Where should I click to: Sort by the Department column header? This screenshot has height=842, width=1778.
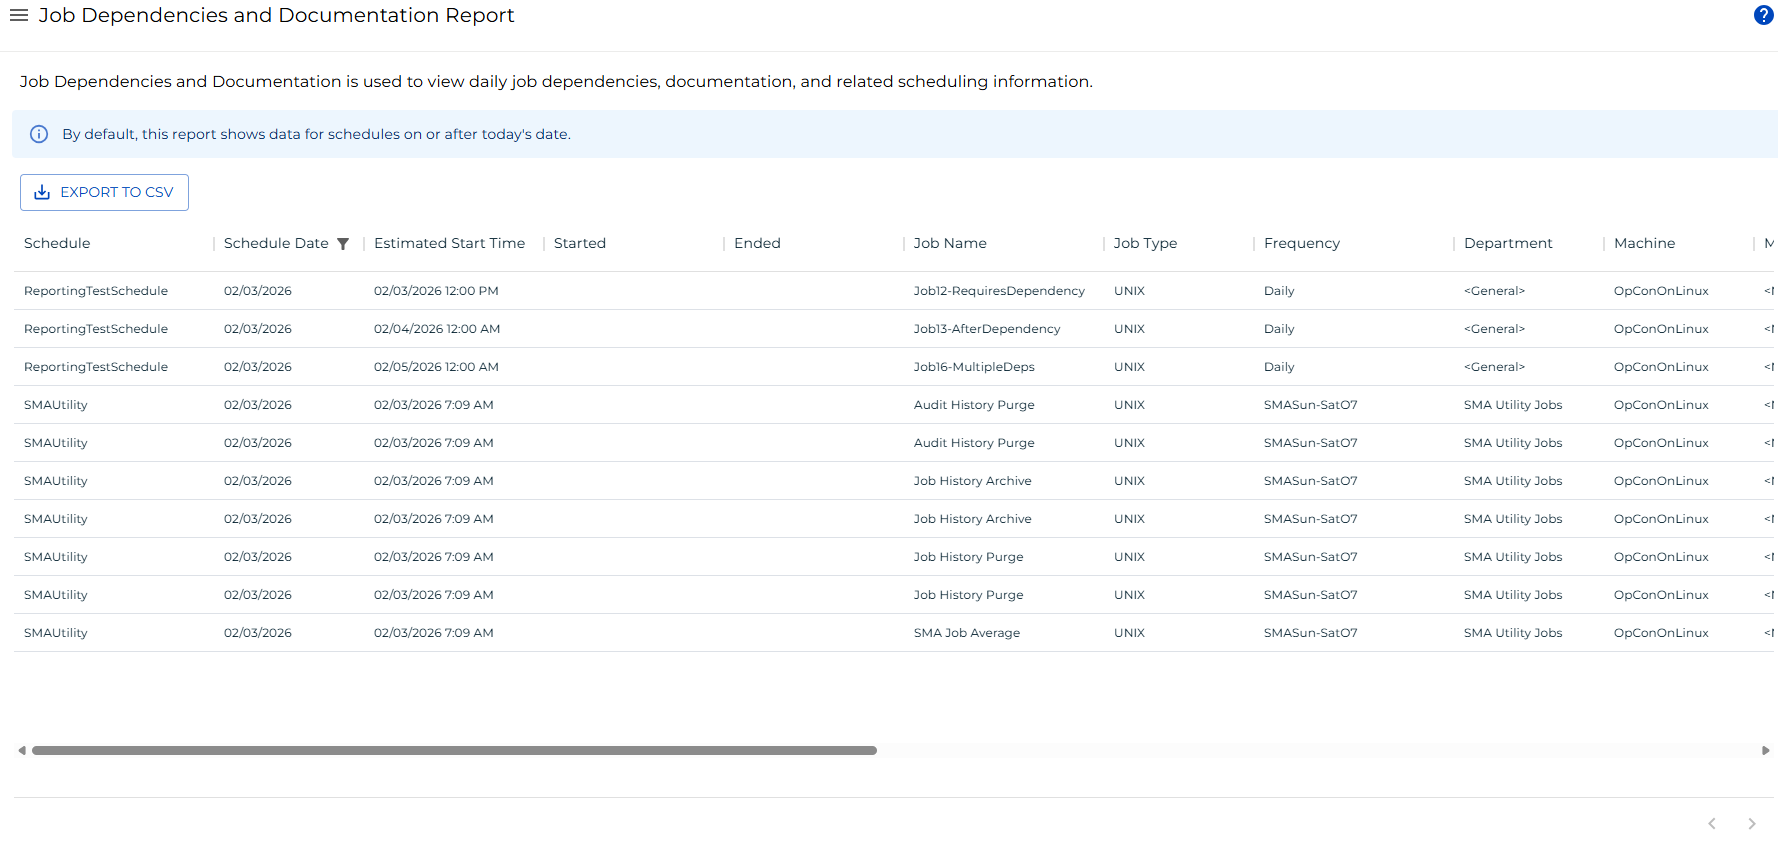(x=1508, y=243)
